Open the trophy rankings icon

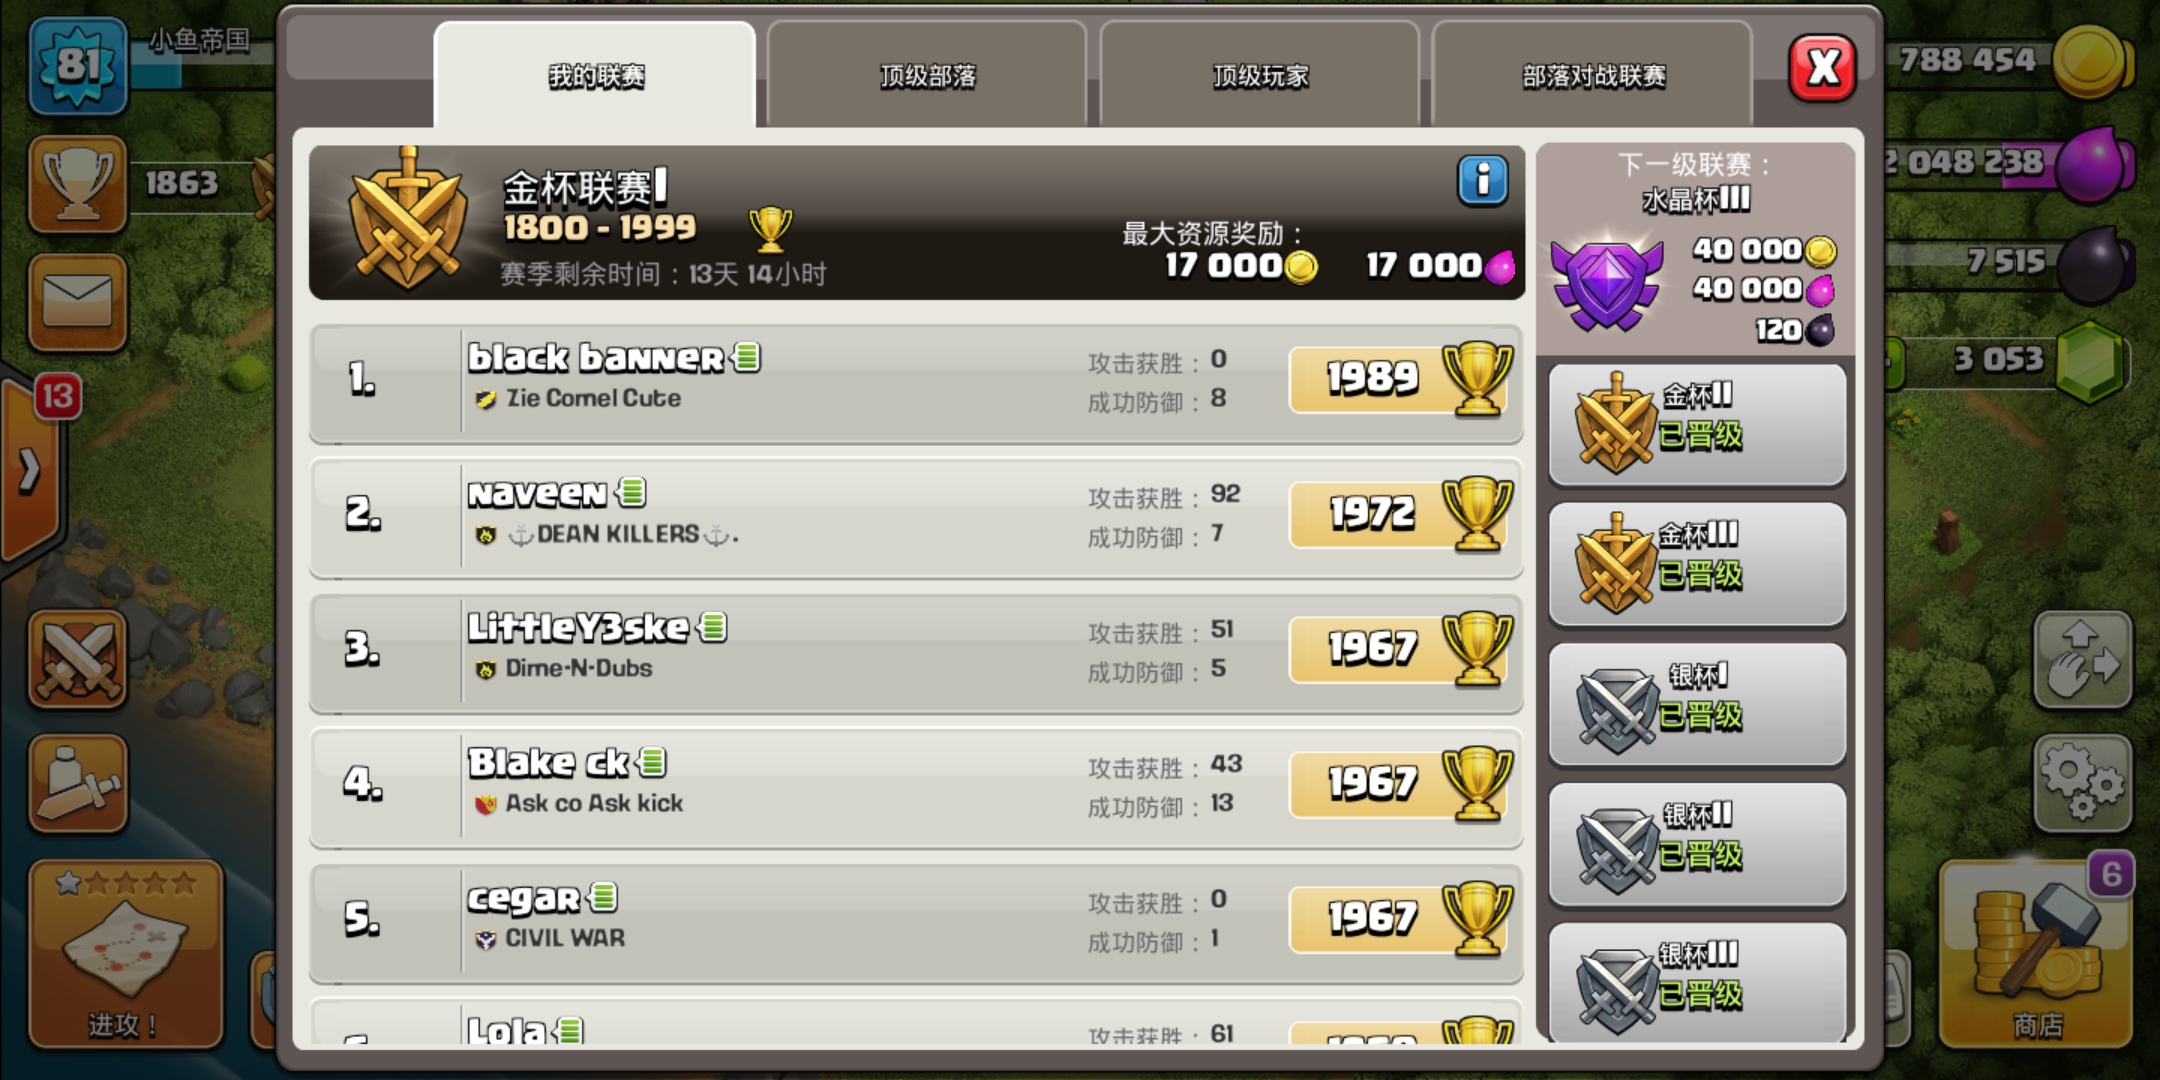click(78, 184)
